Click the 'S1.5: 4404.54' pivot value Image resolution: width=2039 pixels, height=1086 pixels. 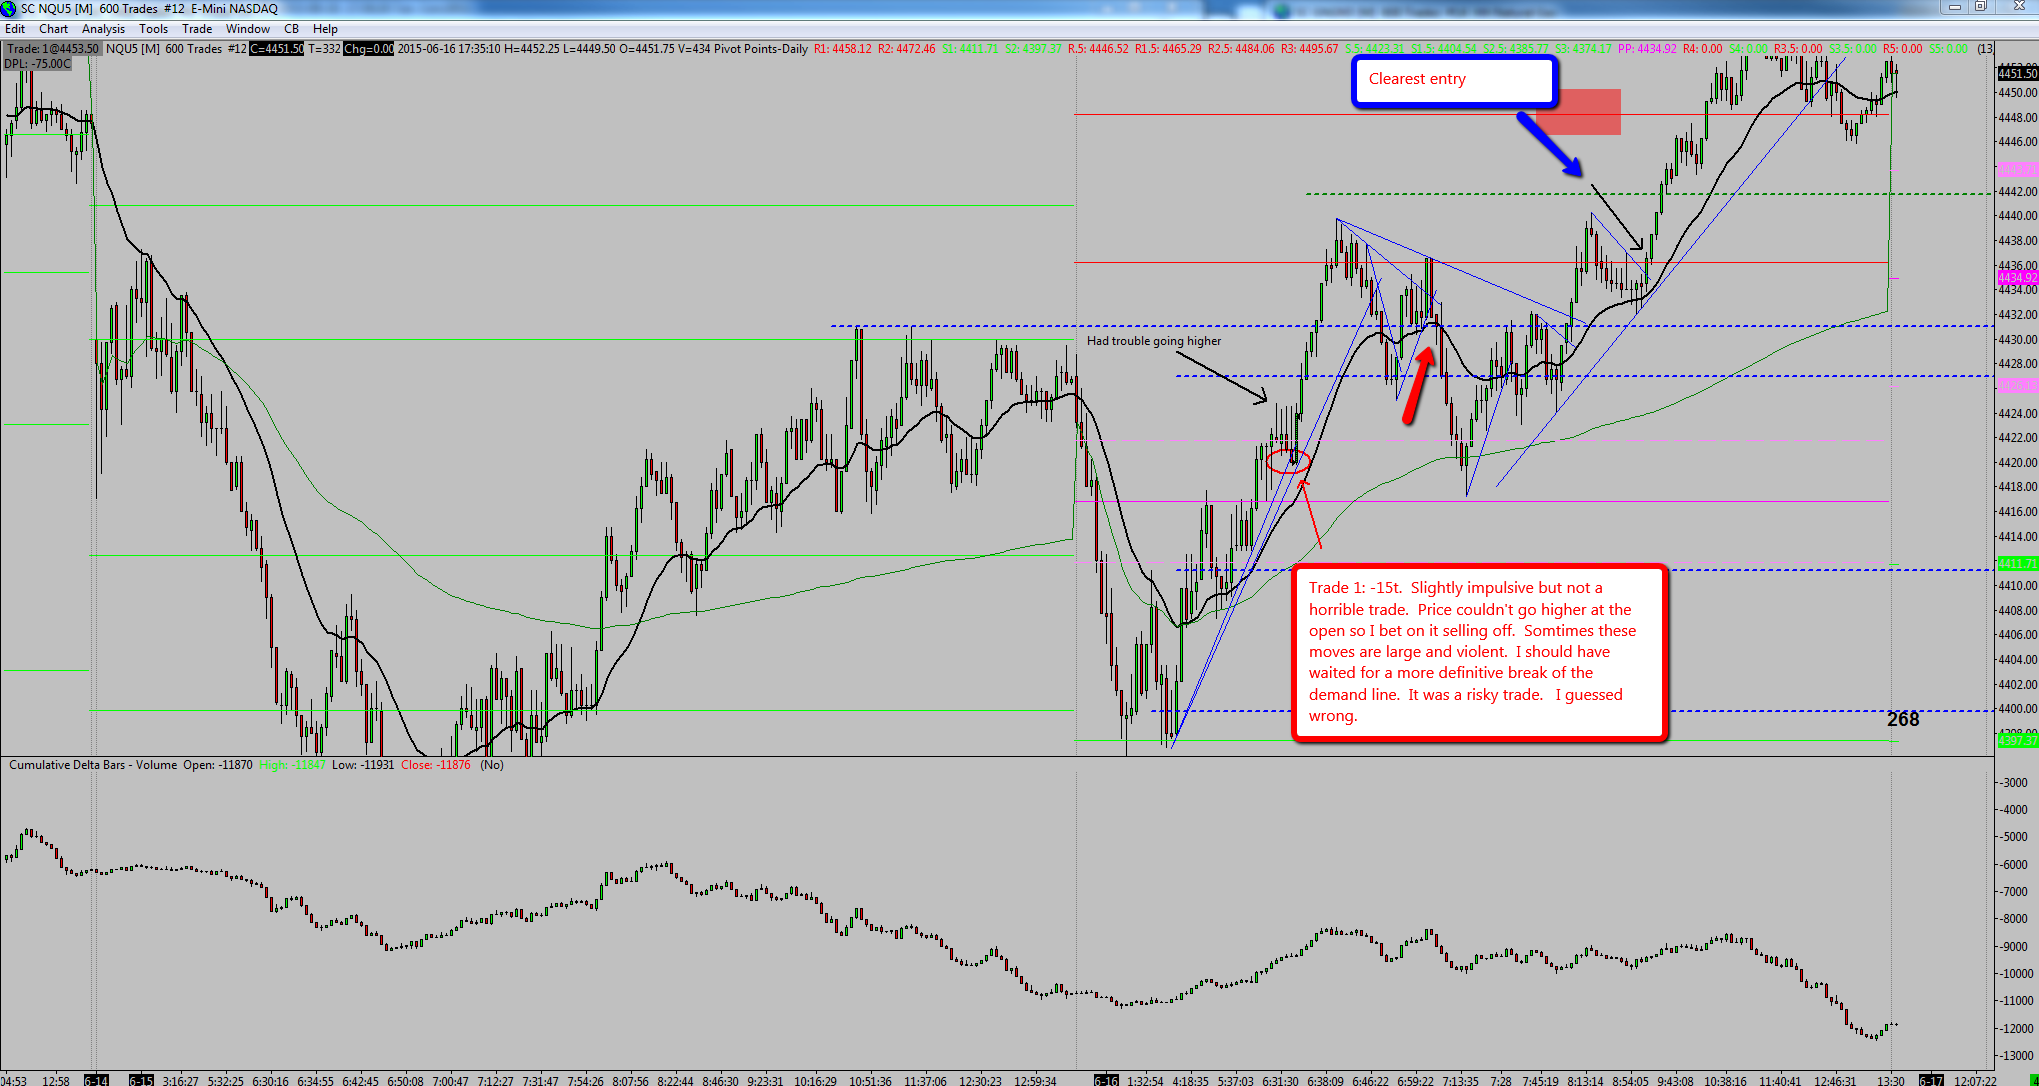[x=1444, y=49]
